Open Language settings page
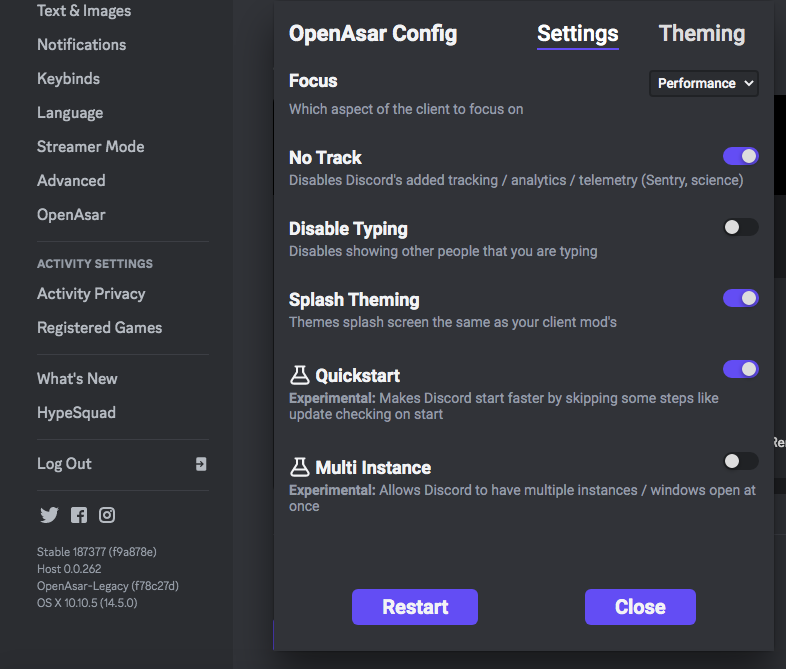 tap(70, 113)
